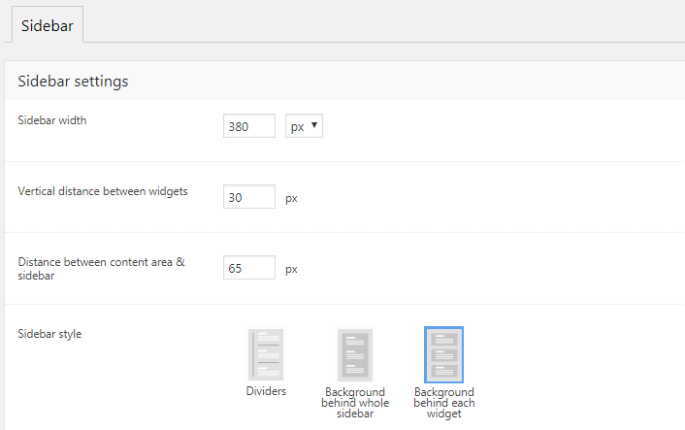
Task: Click "Vertical distance between widgets" label
Action: click(102, 191)
